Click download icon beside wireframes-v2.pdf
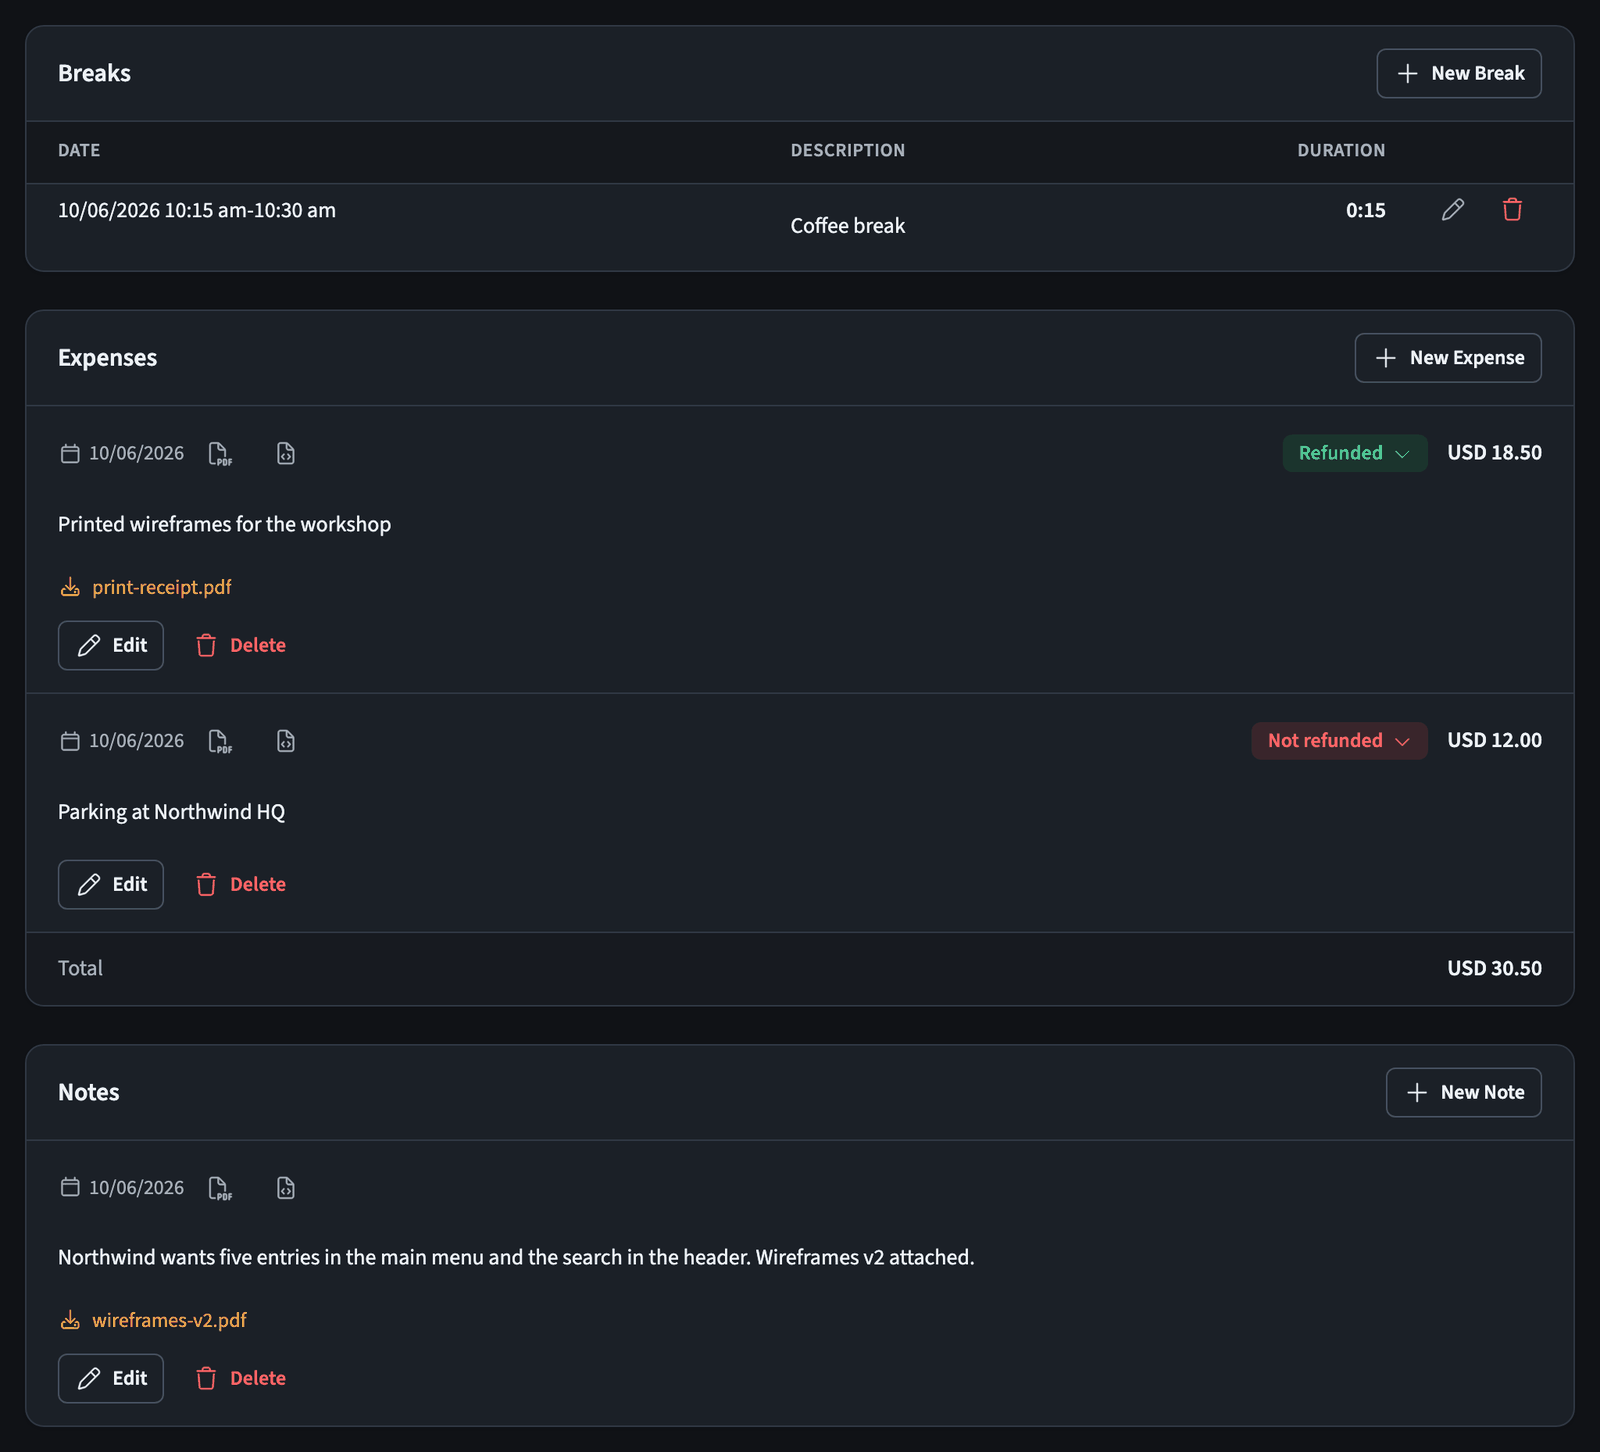 point(70,1320)
